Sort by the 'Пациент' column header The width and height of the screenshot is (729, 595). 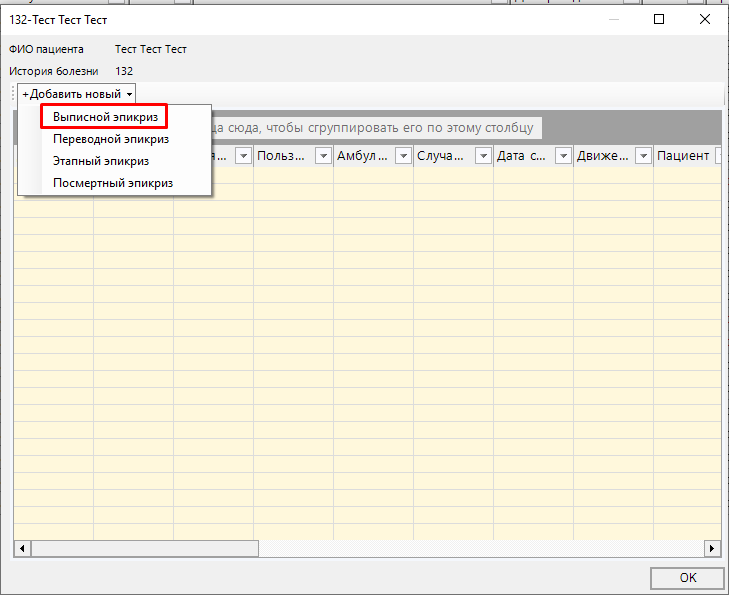tap(683, 156)
